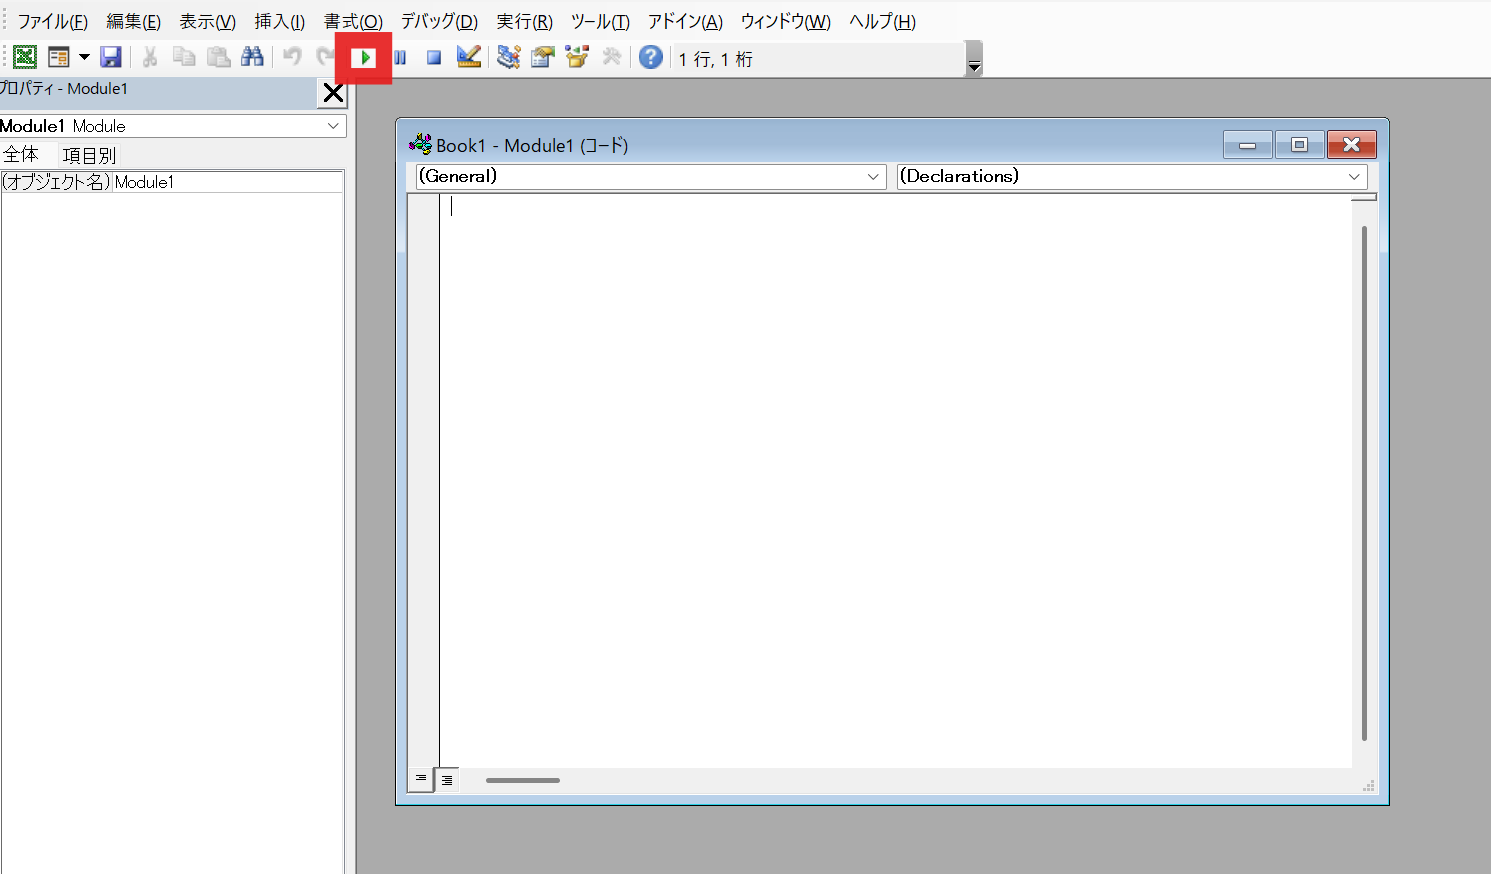Viewport: 1491px width, 874px height.
Task: Click the View Microsoft Excel icon
Action: [x=25, y=58]
